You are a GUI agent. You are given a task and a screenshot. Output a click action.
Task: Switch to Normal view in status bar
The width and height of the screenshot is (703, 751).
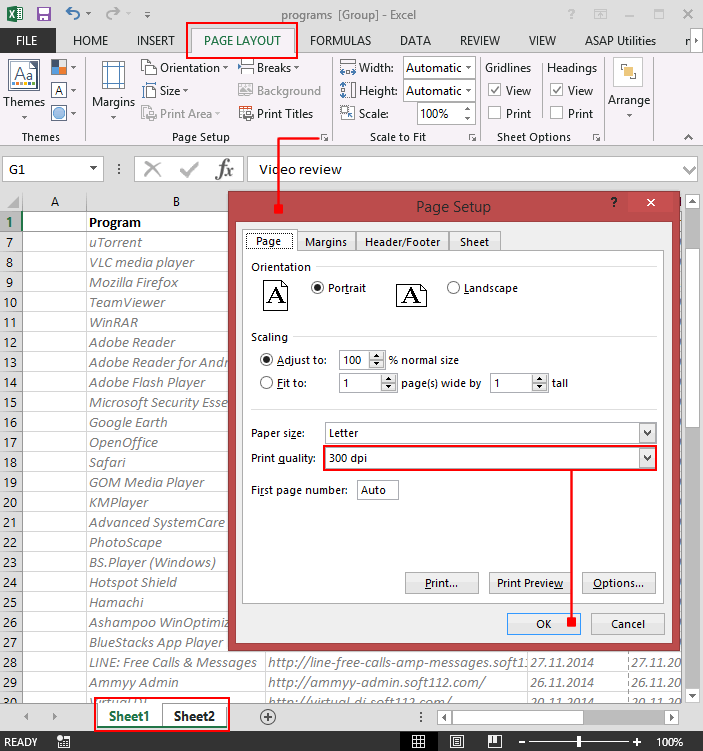coord(419,741)
